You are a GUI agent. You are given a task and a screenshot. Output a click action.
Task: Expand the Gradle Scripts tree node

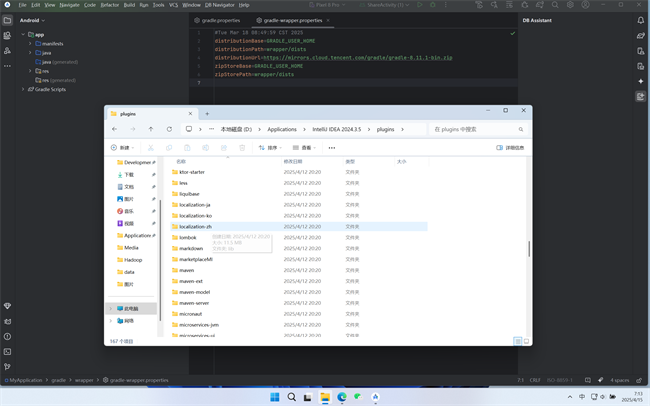point(25,89)
